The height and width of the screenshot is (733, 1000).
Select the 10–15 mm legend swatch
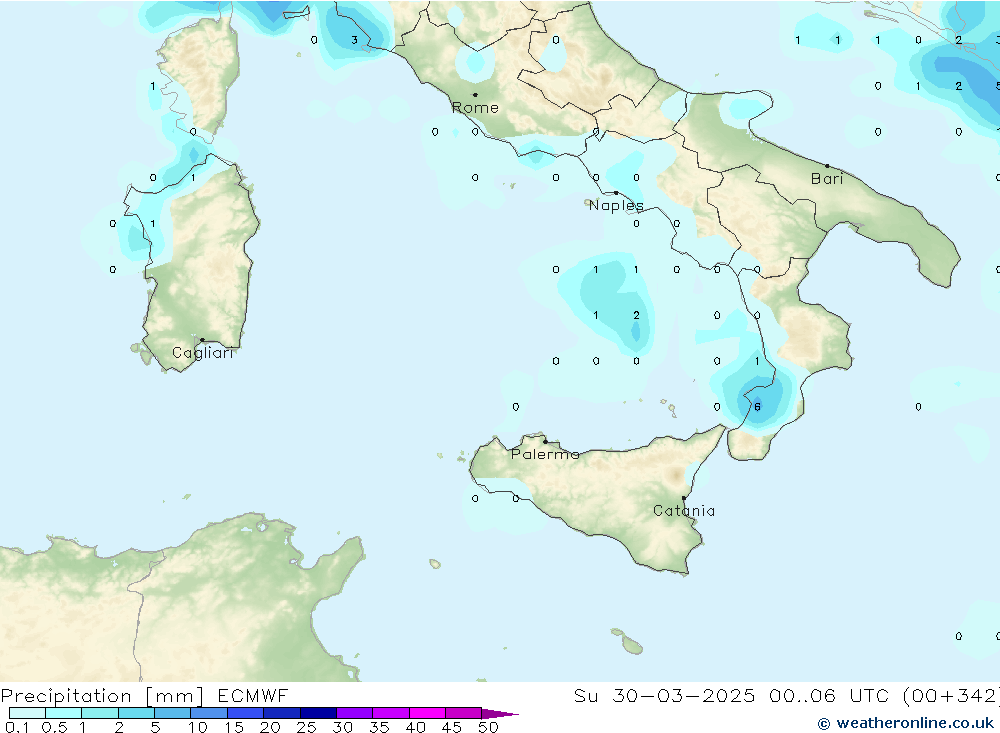[x=209, y=713]
